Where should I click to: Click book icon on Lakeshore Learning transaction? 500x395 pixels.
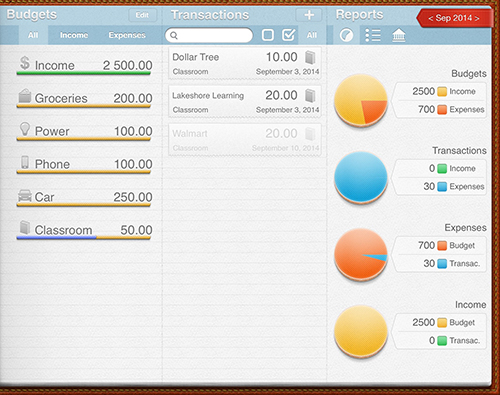pyautogui.click(x=310, y=96)
